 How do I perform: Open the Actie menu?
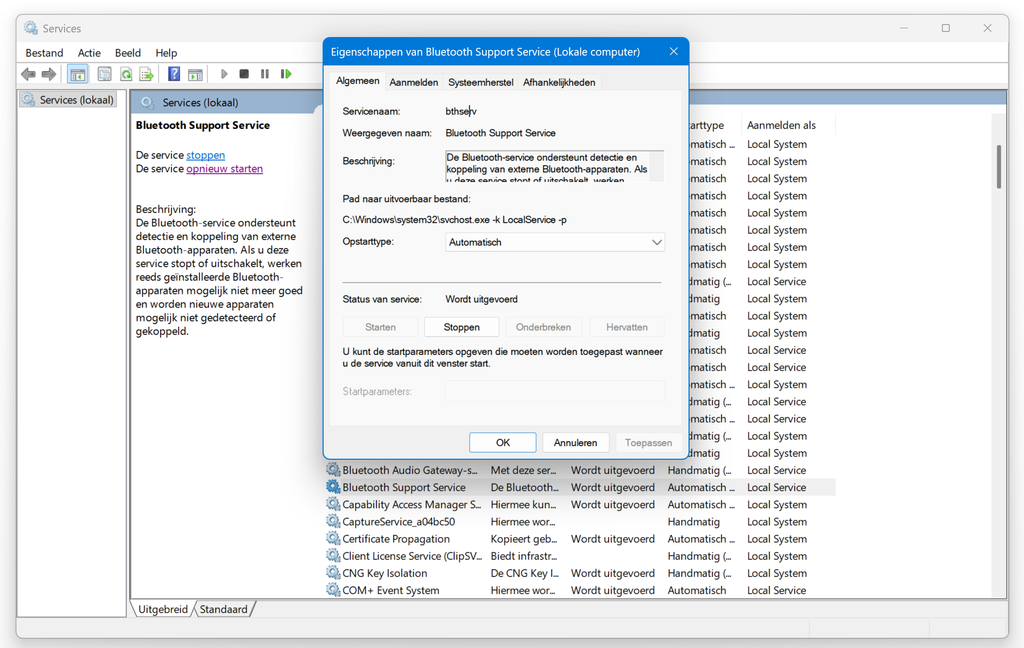89,53
